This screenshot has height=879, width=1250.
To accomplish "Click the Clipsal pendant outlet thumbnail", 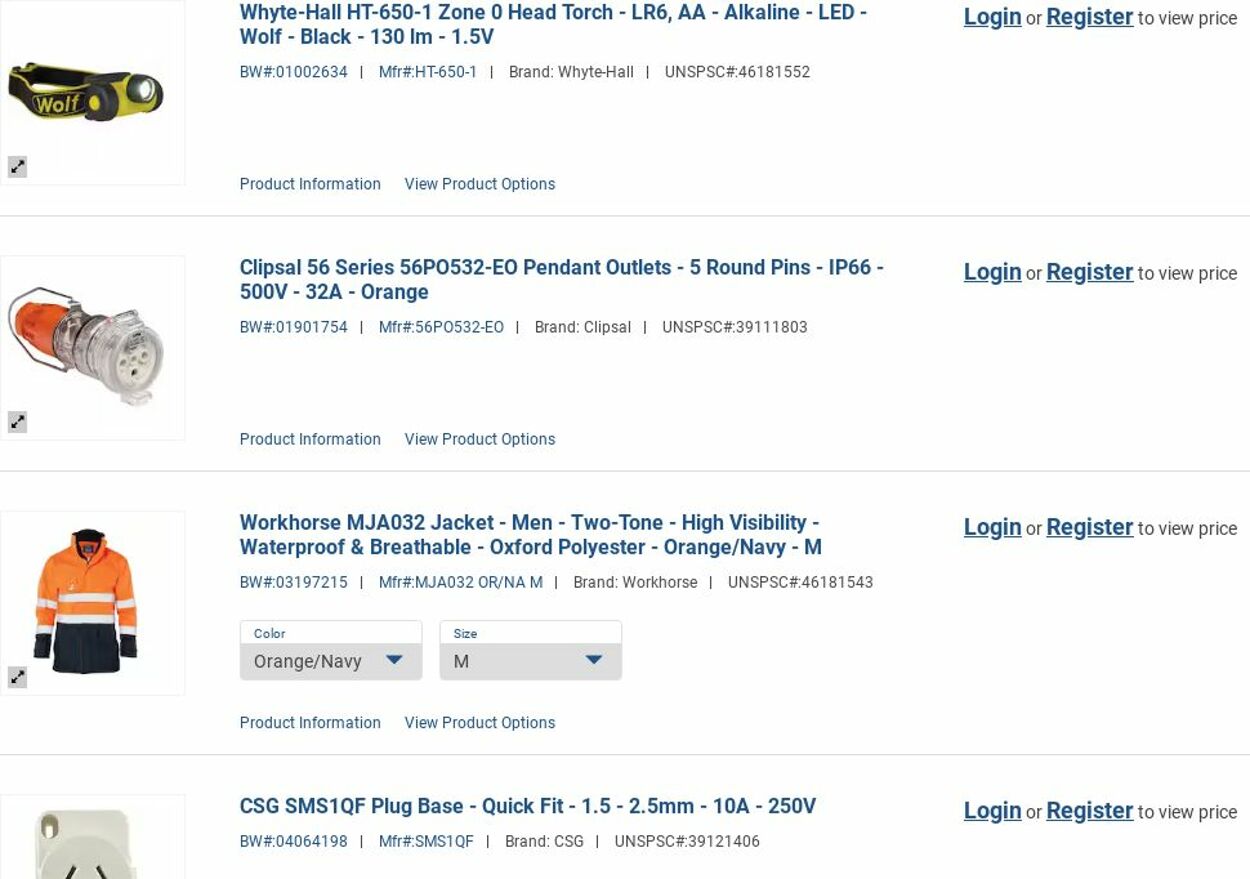I will (92, 347).
